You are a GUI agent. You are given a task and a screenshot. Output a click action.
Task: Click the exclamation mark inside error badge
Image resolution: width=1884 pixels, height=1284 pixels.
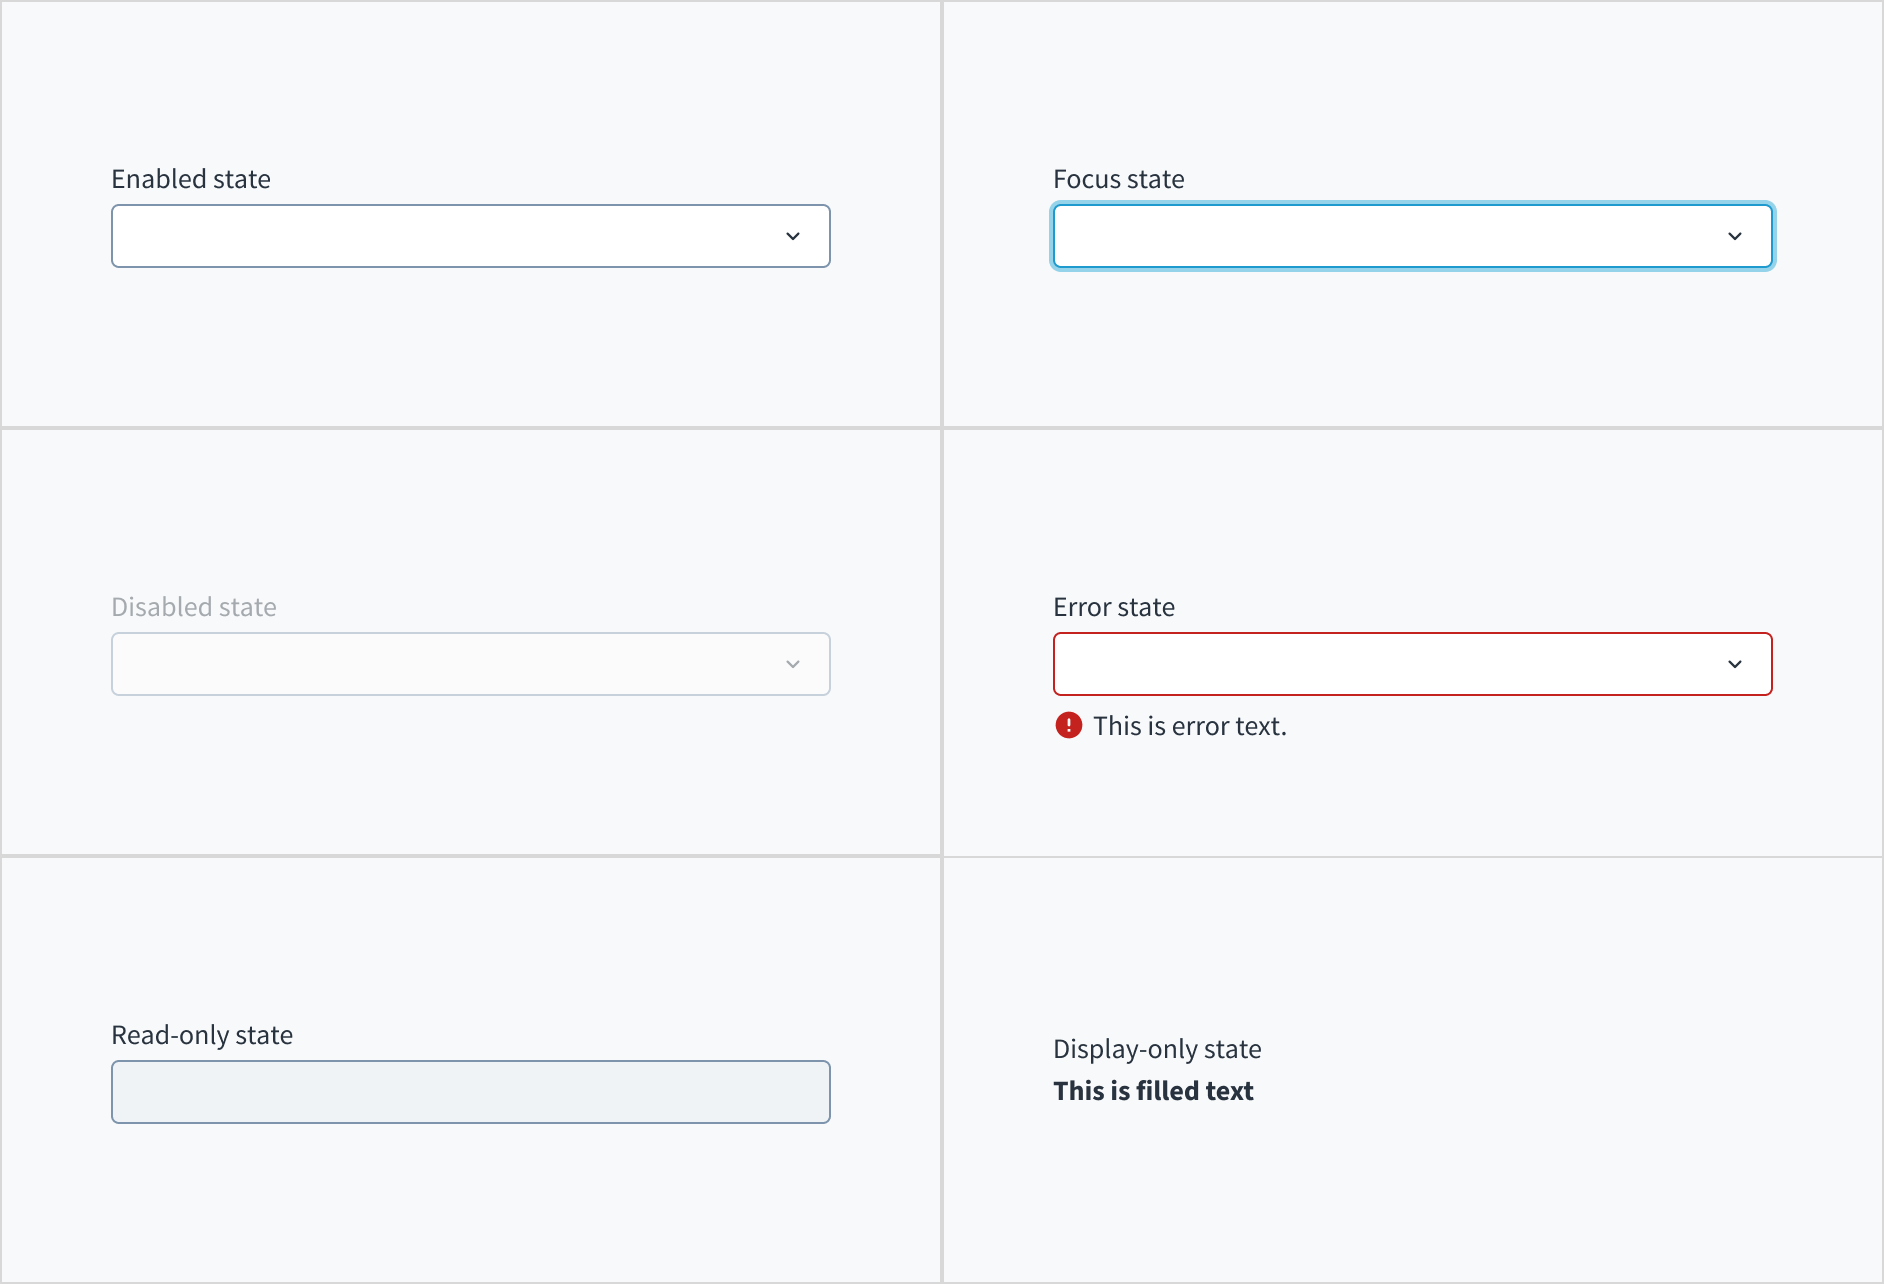(x=1068, y=725)
